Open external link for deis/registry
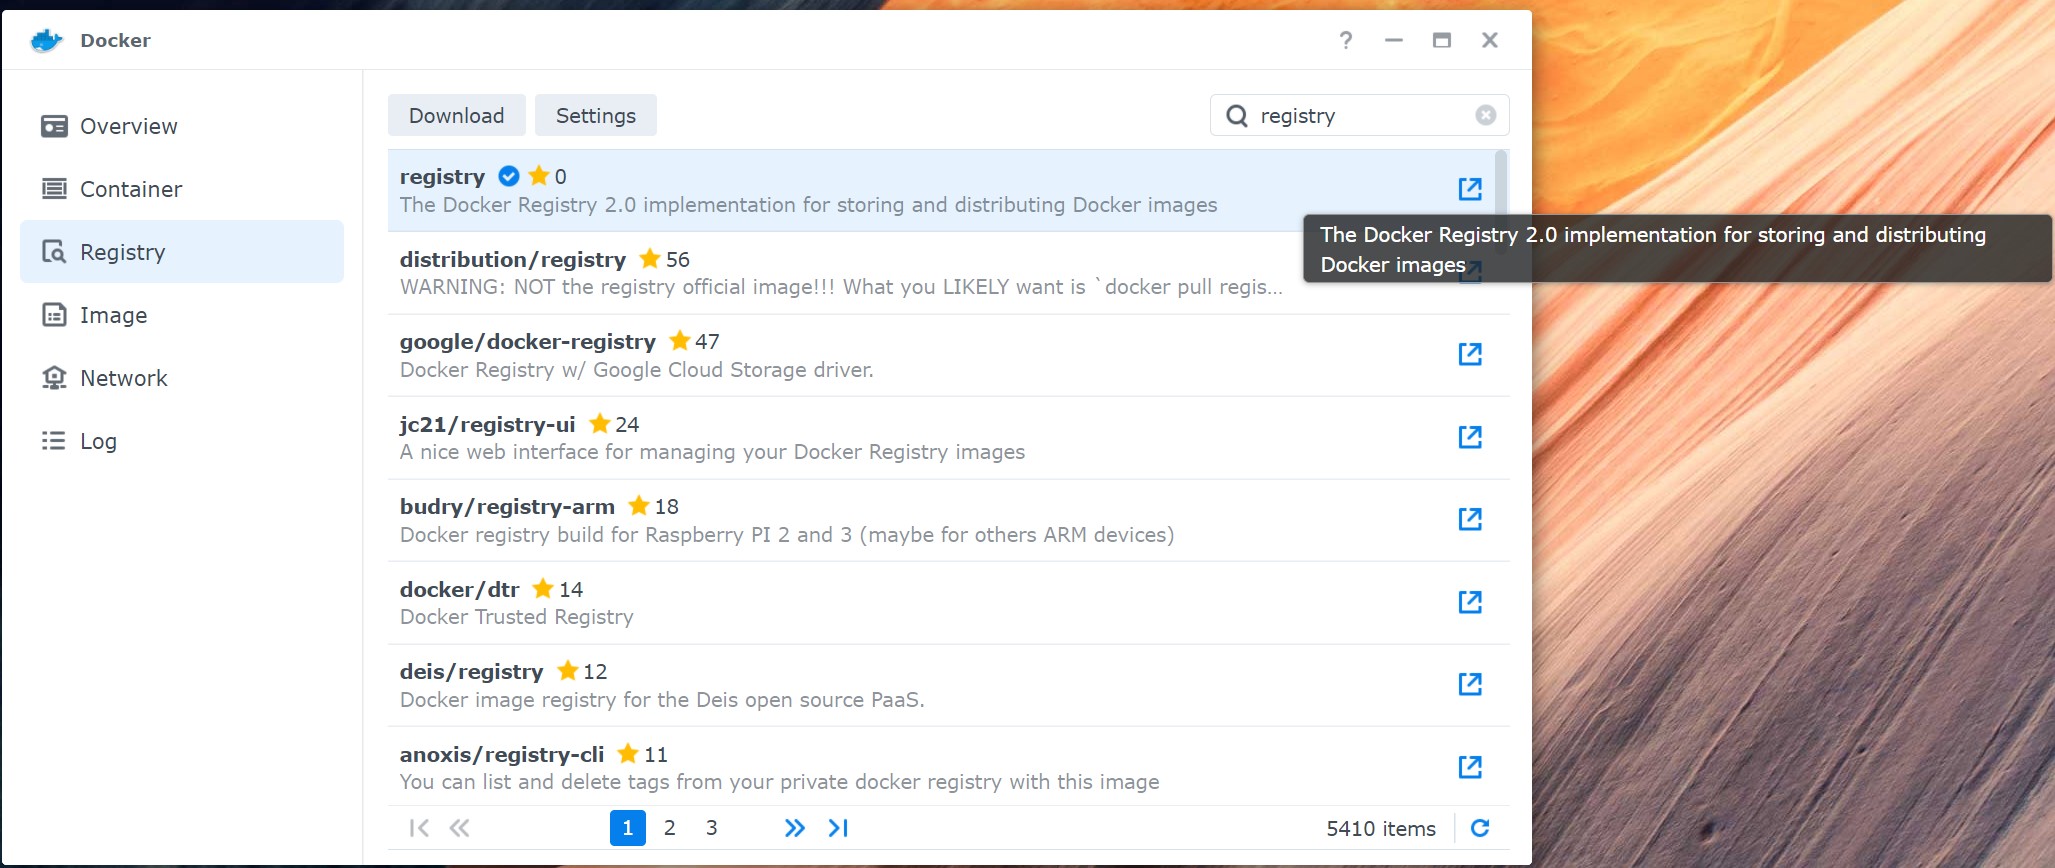The height and width of the screenshot is (868, 2055). pos(1470,684)
